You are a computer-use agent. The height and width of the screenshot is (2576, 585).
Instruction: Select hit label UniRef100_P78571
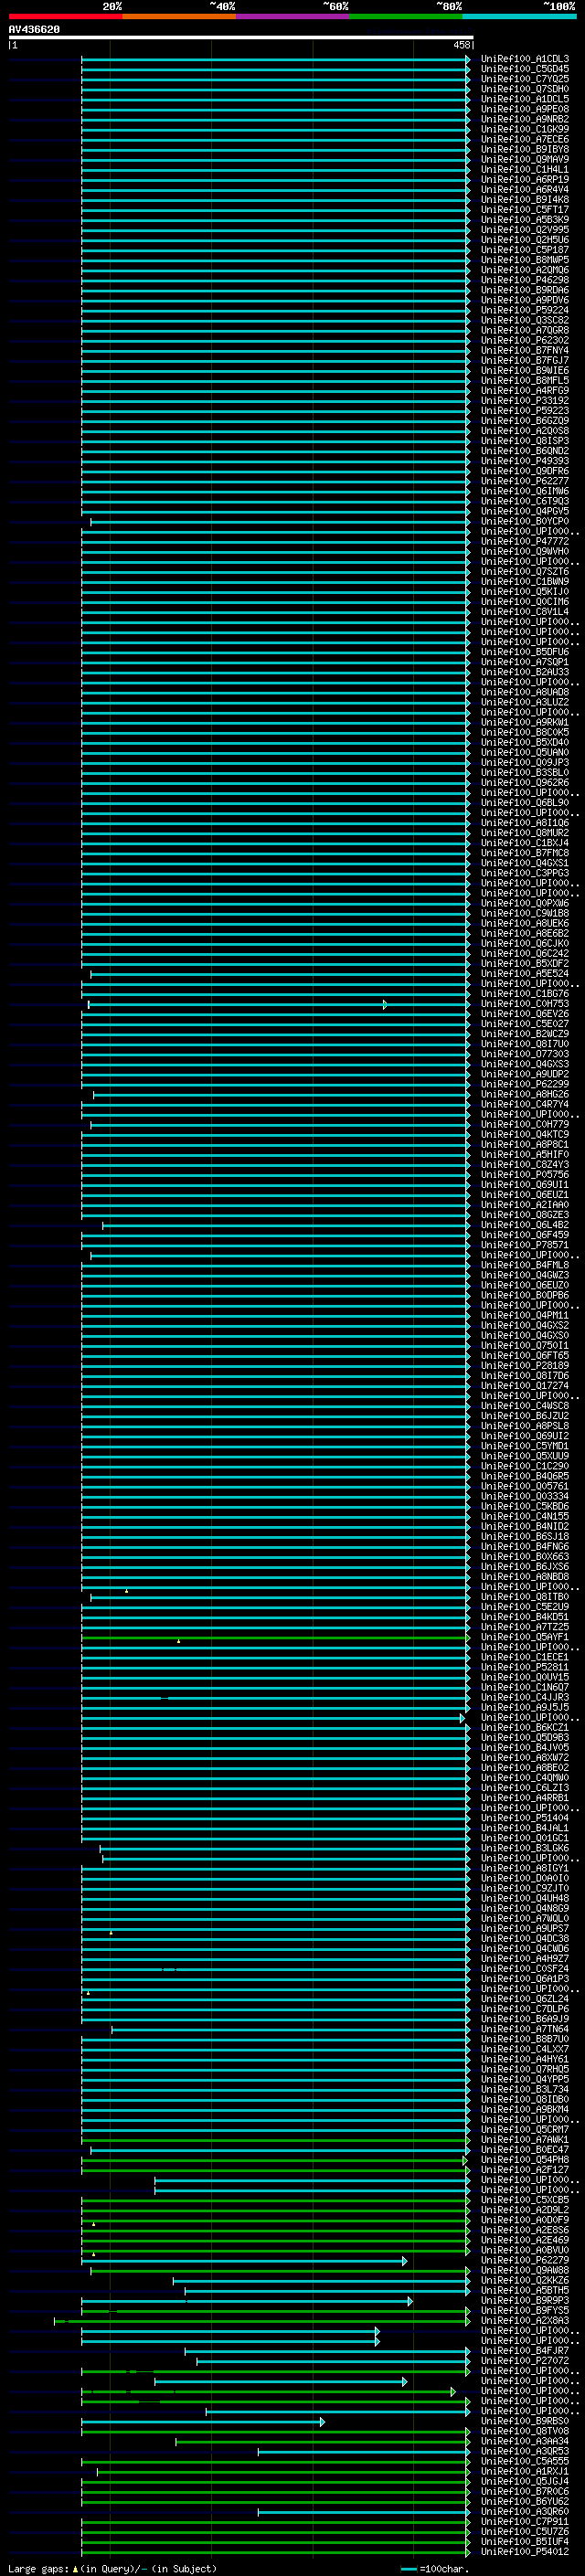pyautogui.click(x=525, y=1245)
